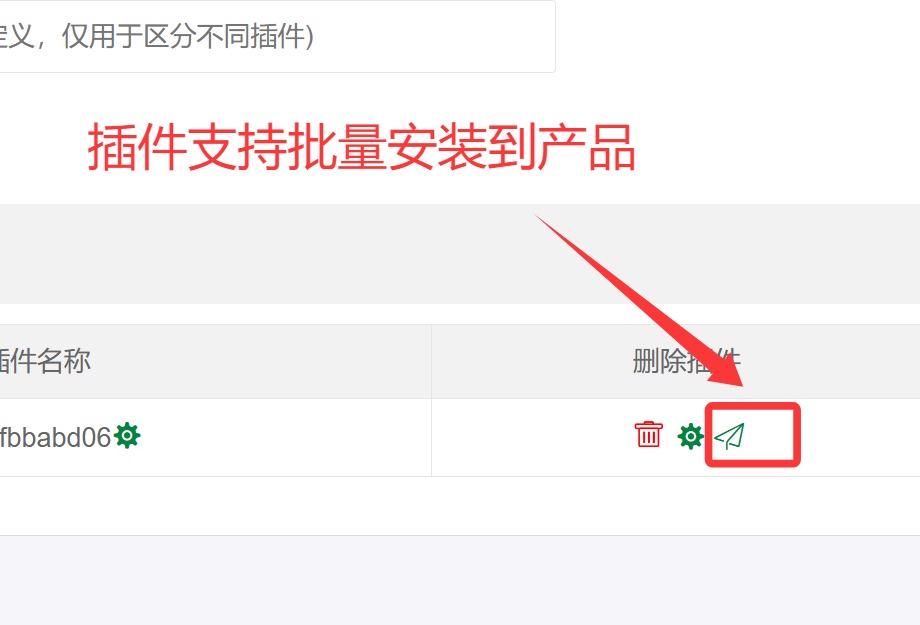
Task: Click the white space right of the input field
Action: point(738,36)
